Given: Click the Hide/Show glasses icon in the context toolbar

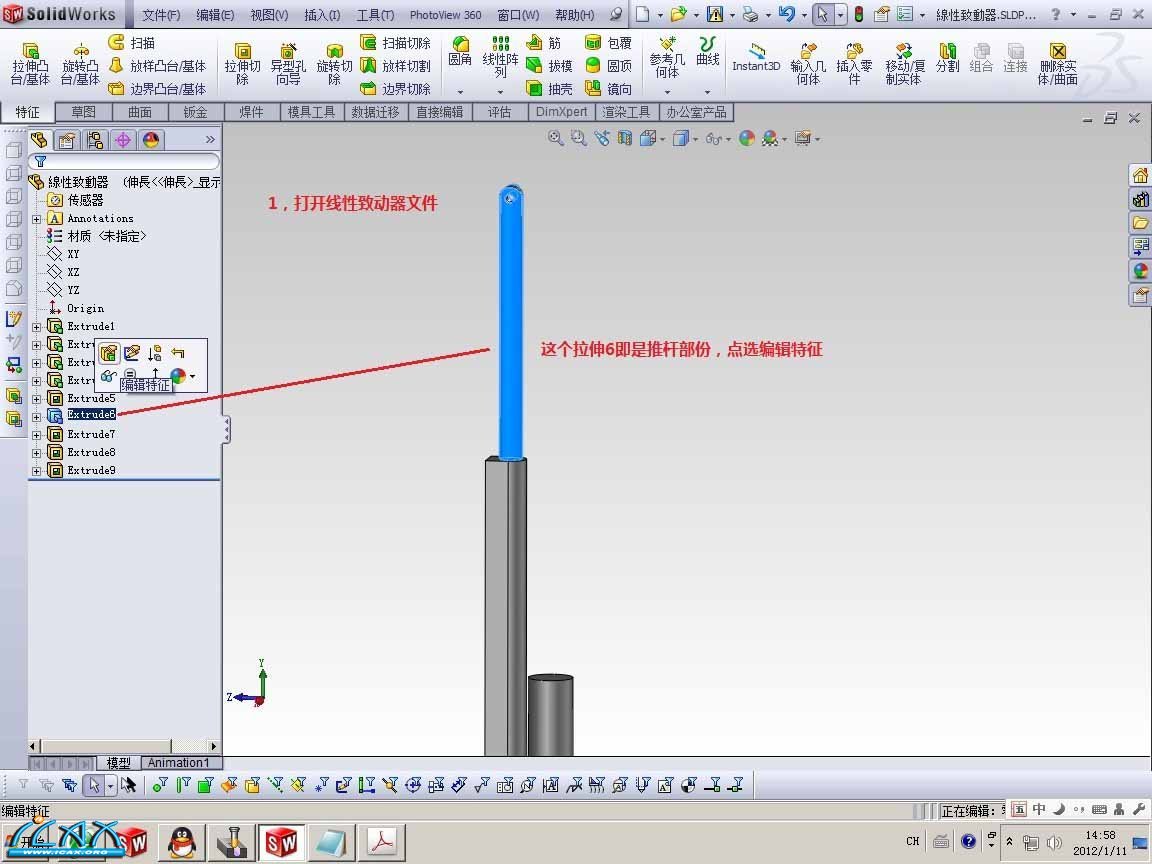Looking at the screenshot, I should click(x=108, y=376).
